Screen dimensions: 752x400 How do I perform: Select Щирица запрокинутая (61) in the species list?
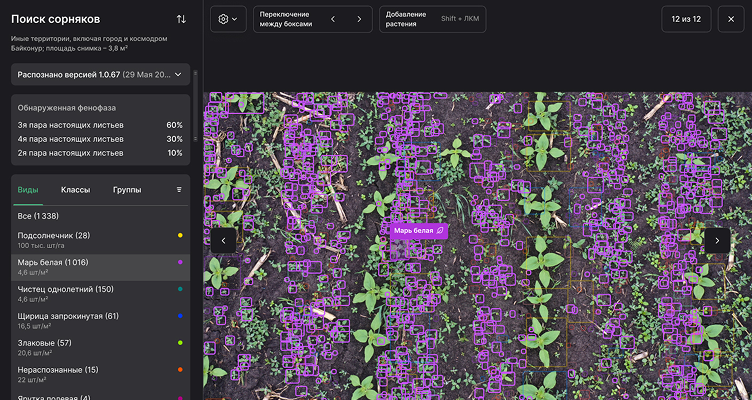click(x=68, y=316)
